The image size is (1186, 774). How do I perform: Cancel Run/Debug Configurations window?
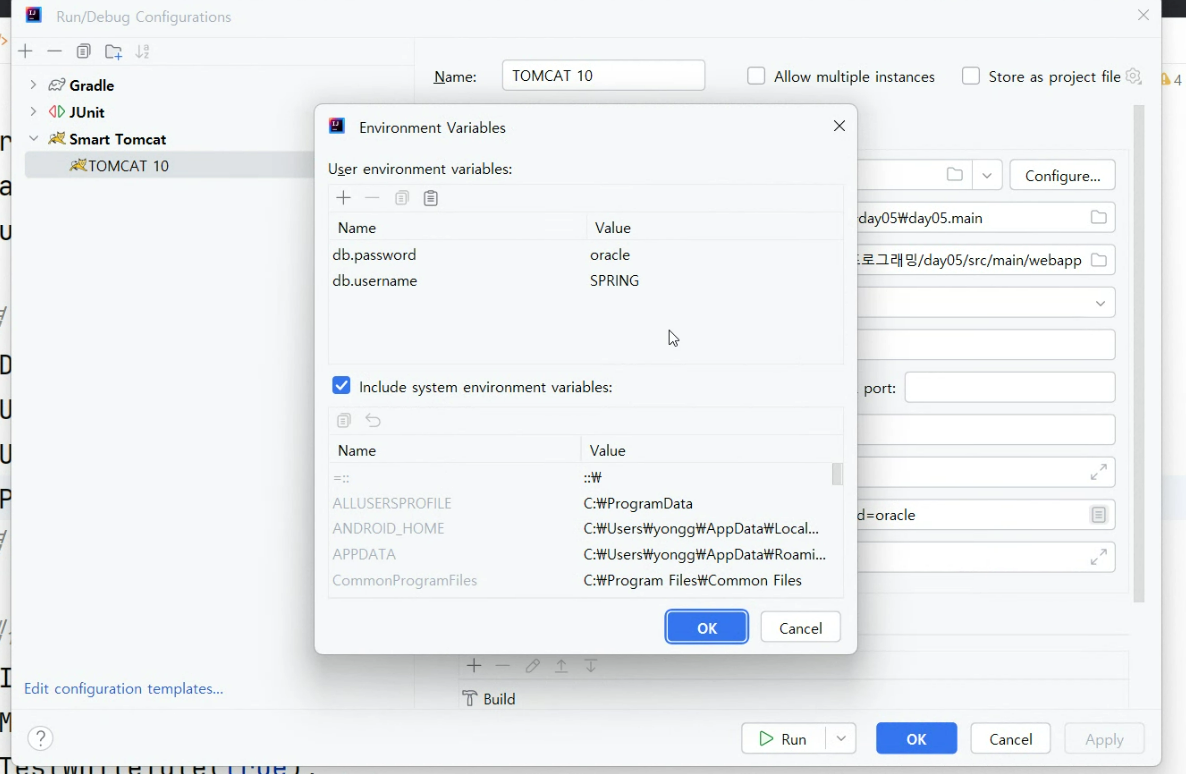tap(1011, 738)
